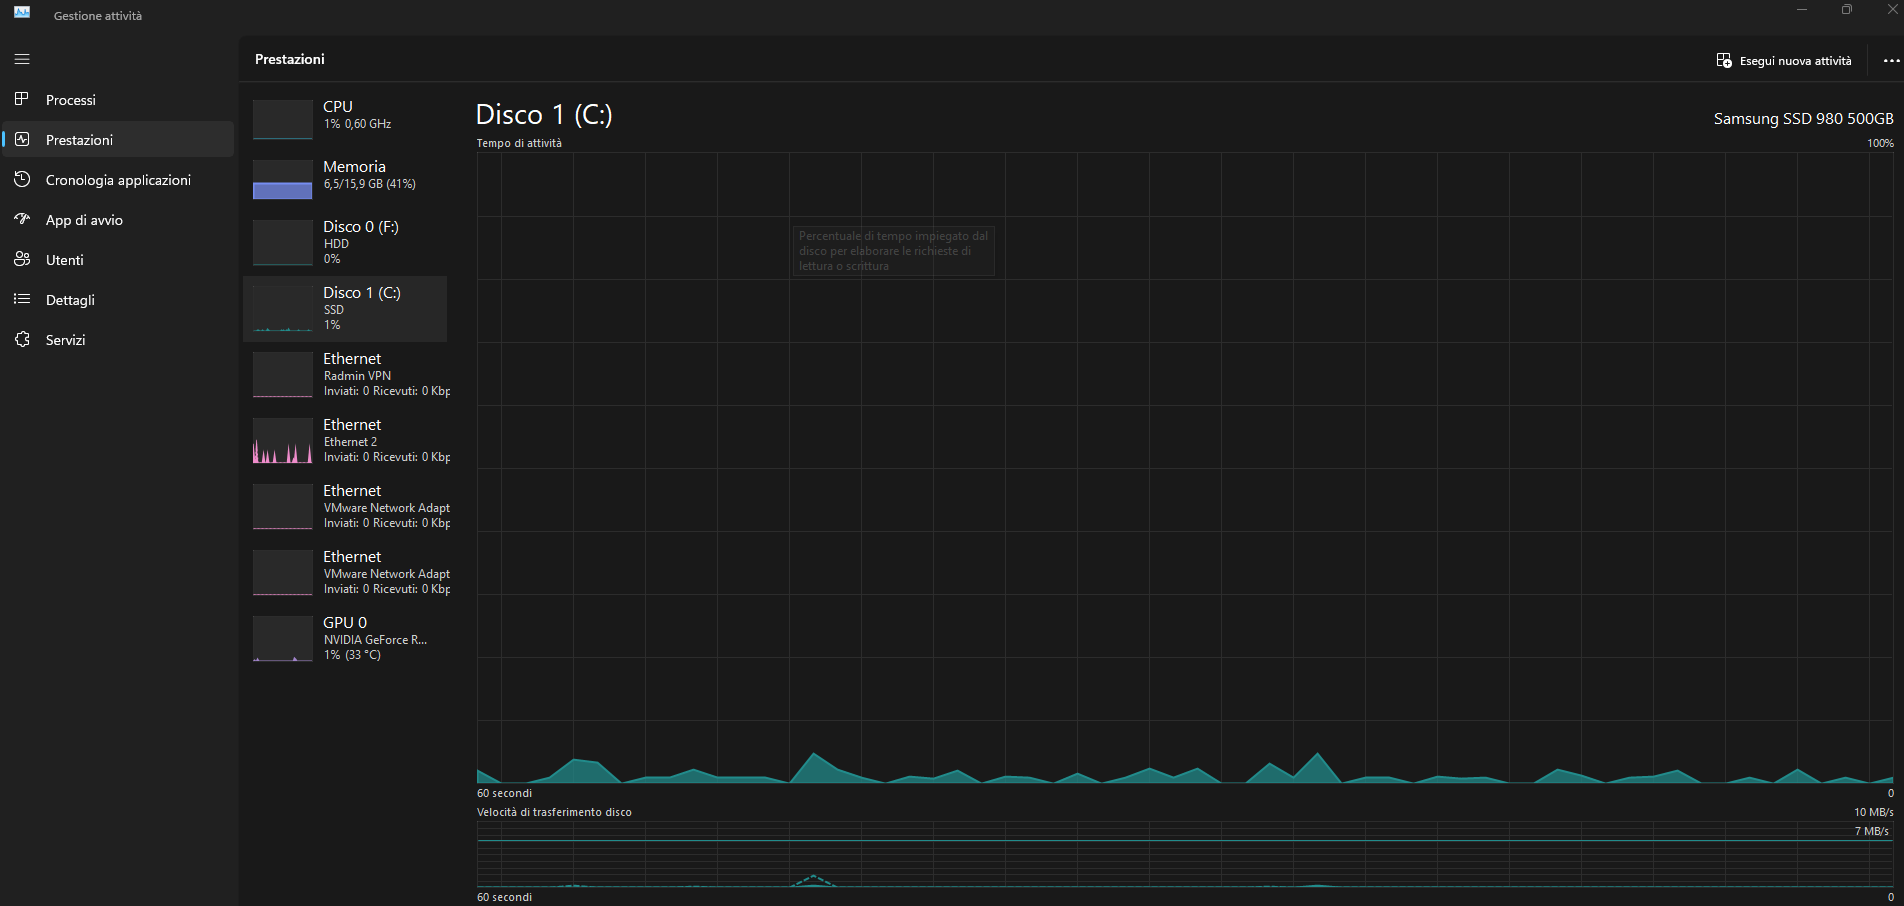
Task: Go to Utenti users icon
Action: tap(22, 259)
